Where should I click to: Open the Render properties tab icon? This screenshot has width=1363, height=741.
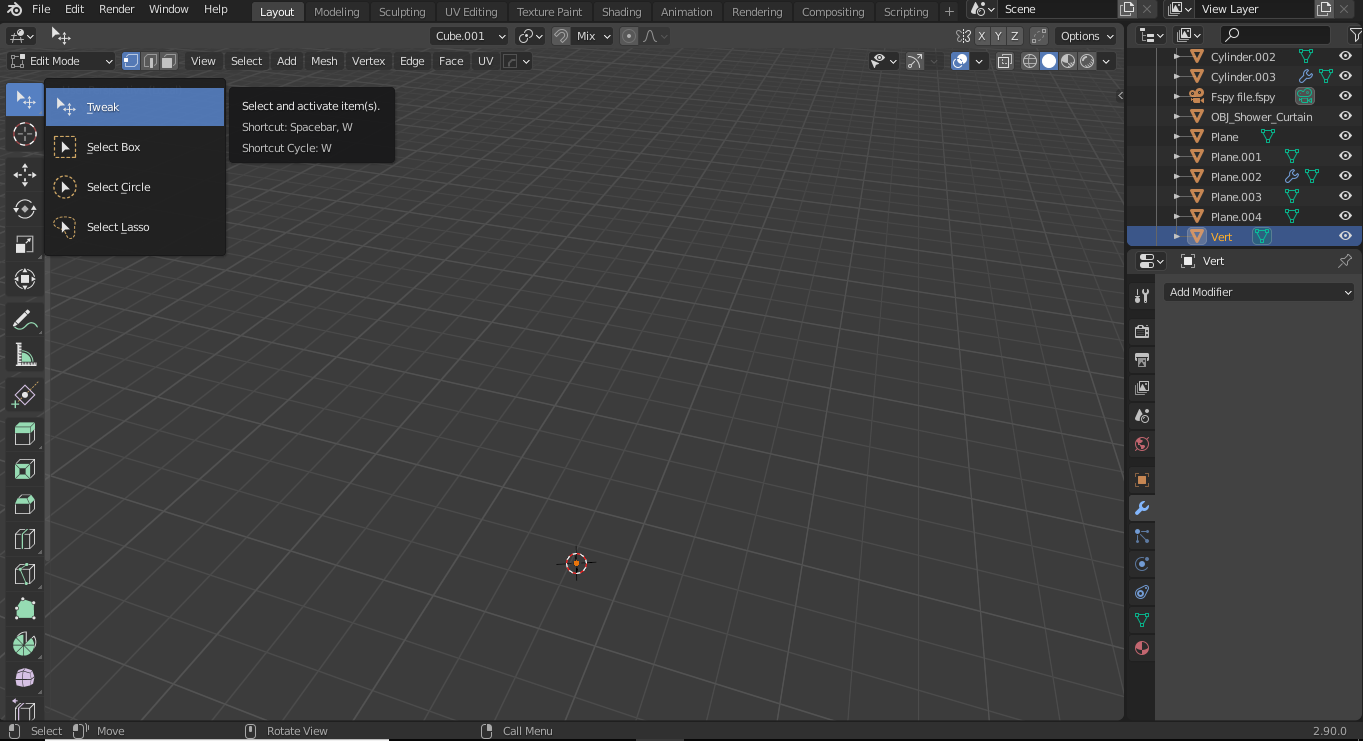click(x=1142, y=331)
